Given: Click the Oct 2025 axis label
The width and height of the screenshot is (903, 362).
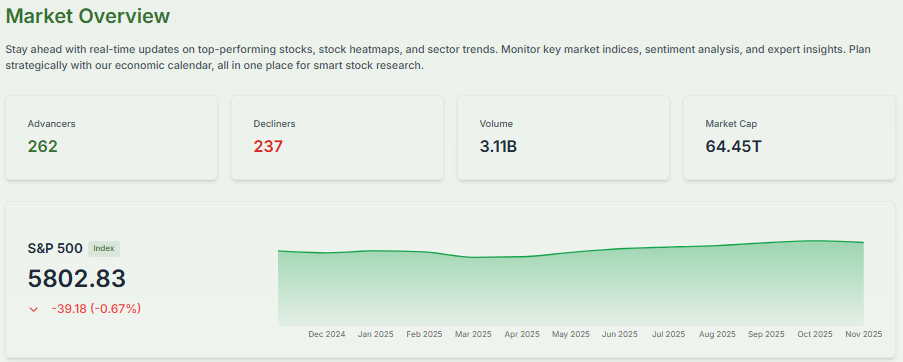Looking at the screenshot, I should coord(815,334).
